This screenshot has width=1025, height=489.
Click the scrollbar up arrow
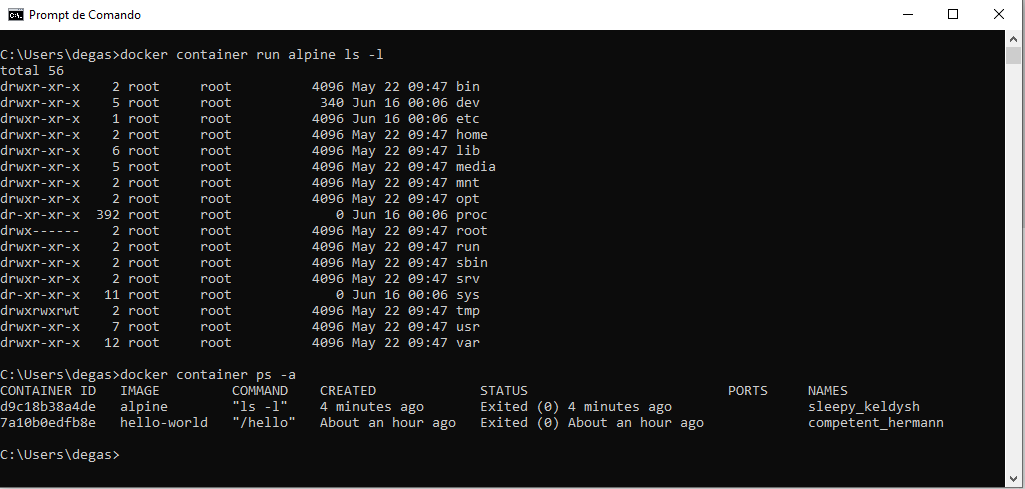[1013, 39]
